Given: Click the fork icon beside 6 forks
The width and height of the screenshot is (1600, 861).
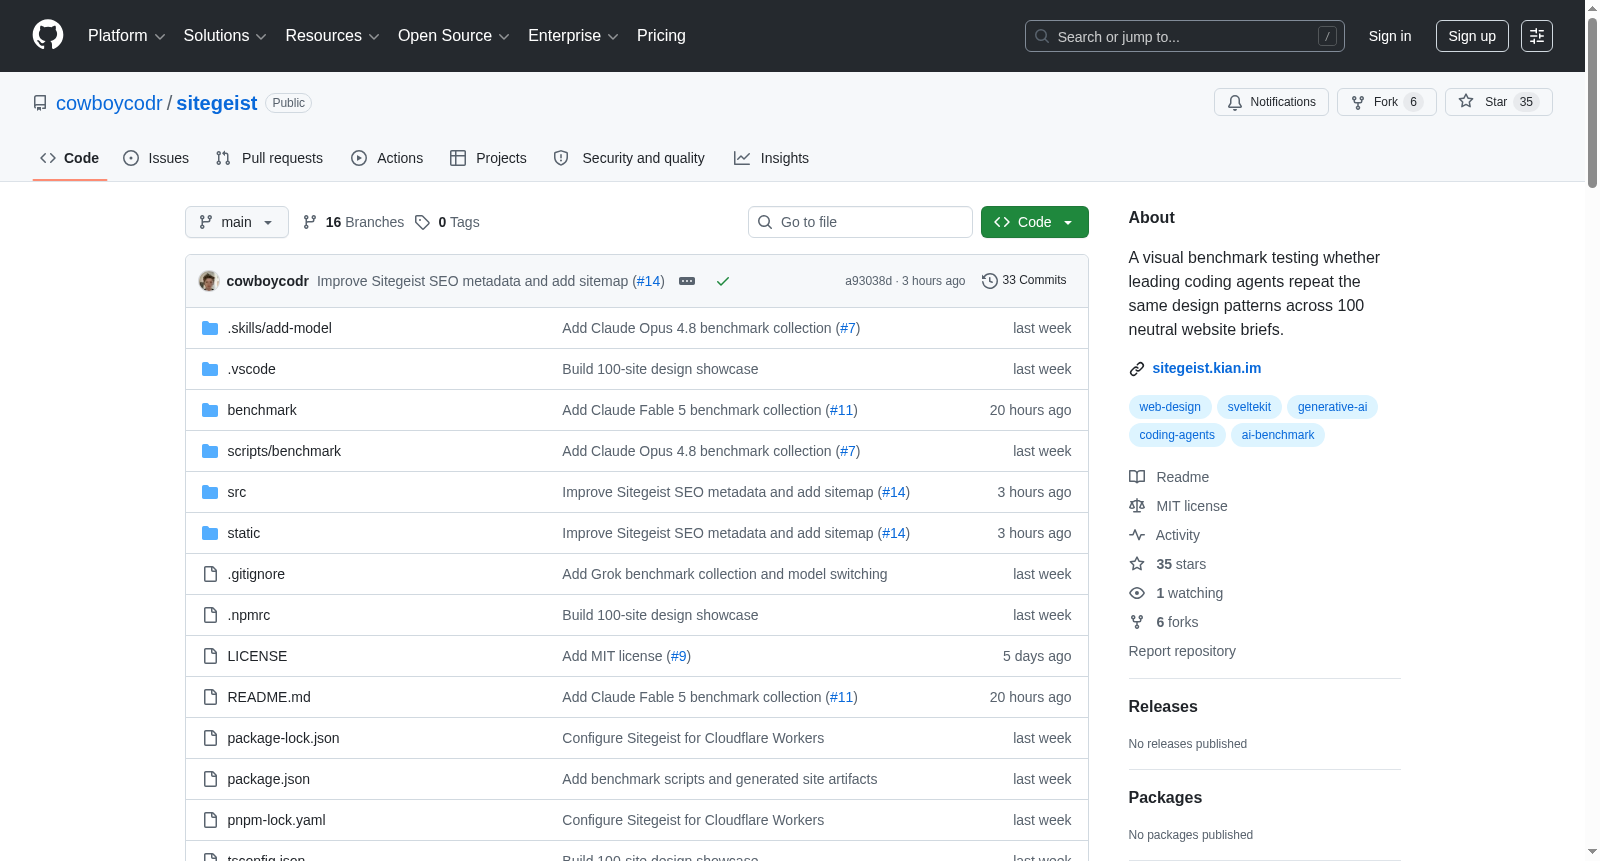Looking at the screenshot, I should pyautogui.click(x=1137, y=622).
